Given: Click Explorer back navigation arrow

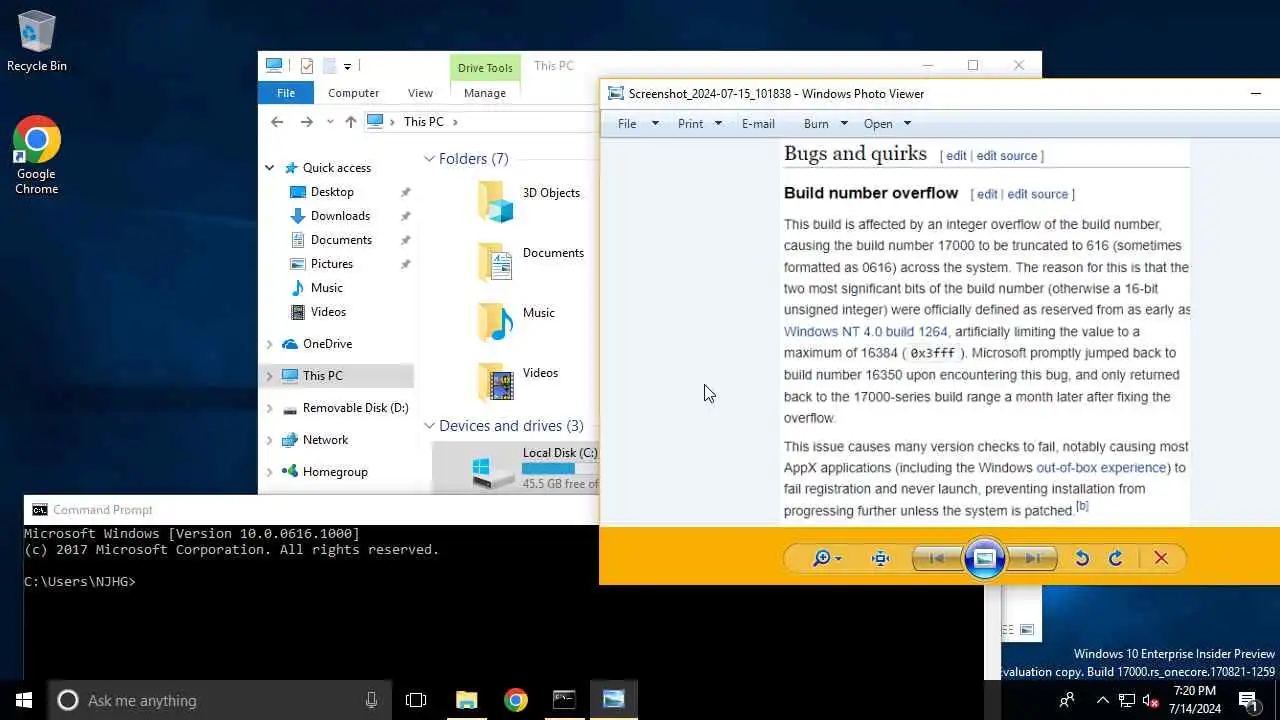Looking at the screenshot, I should coord(277,122).
